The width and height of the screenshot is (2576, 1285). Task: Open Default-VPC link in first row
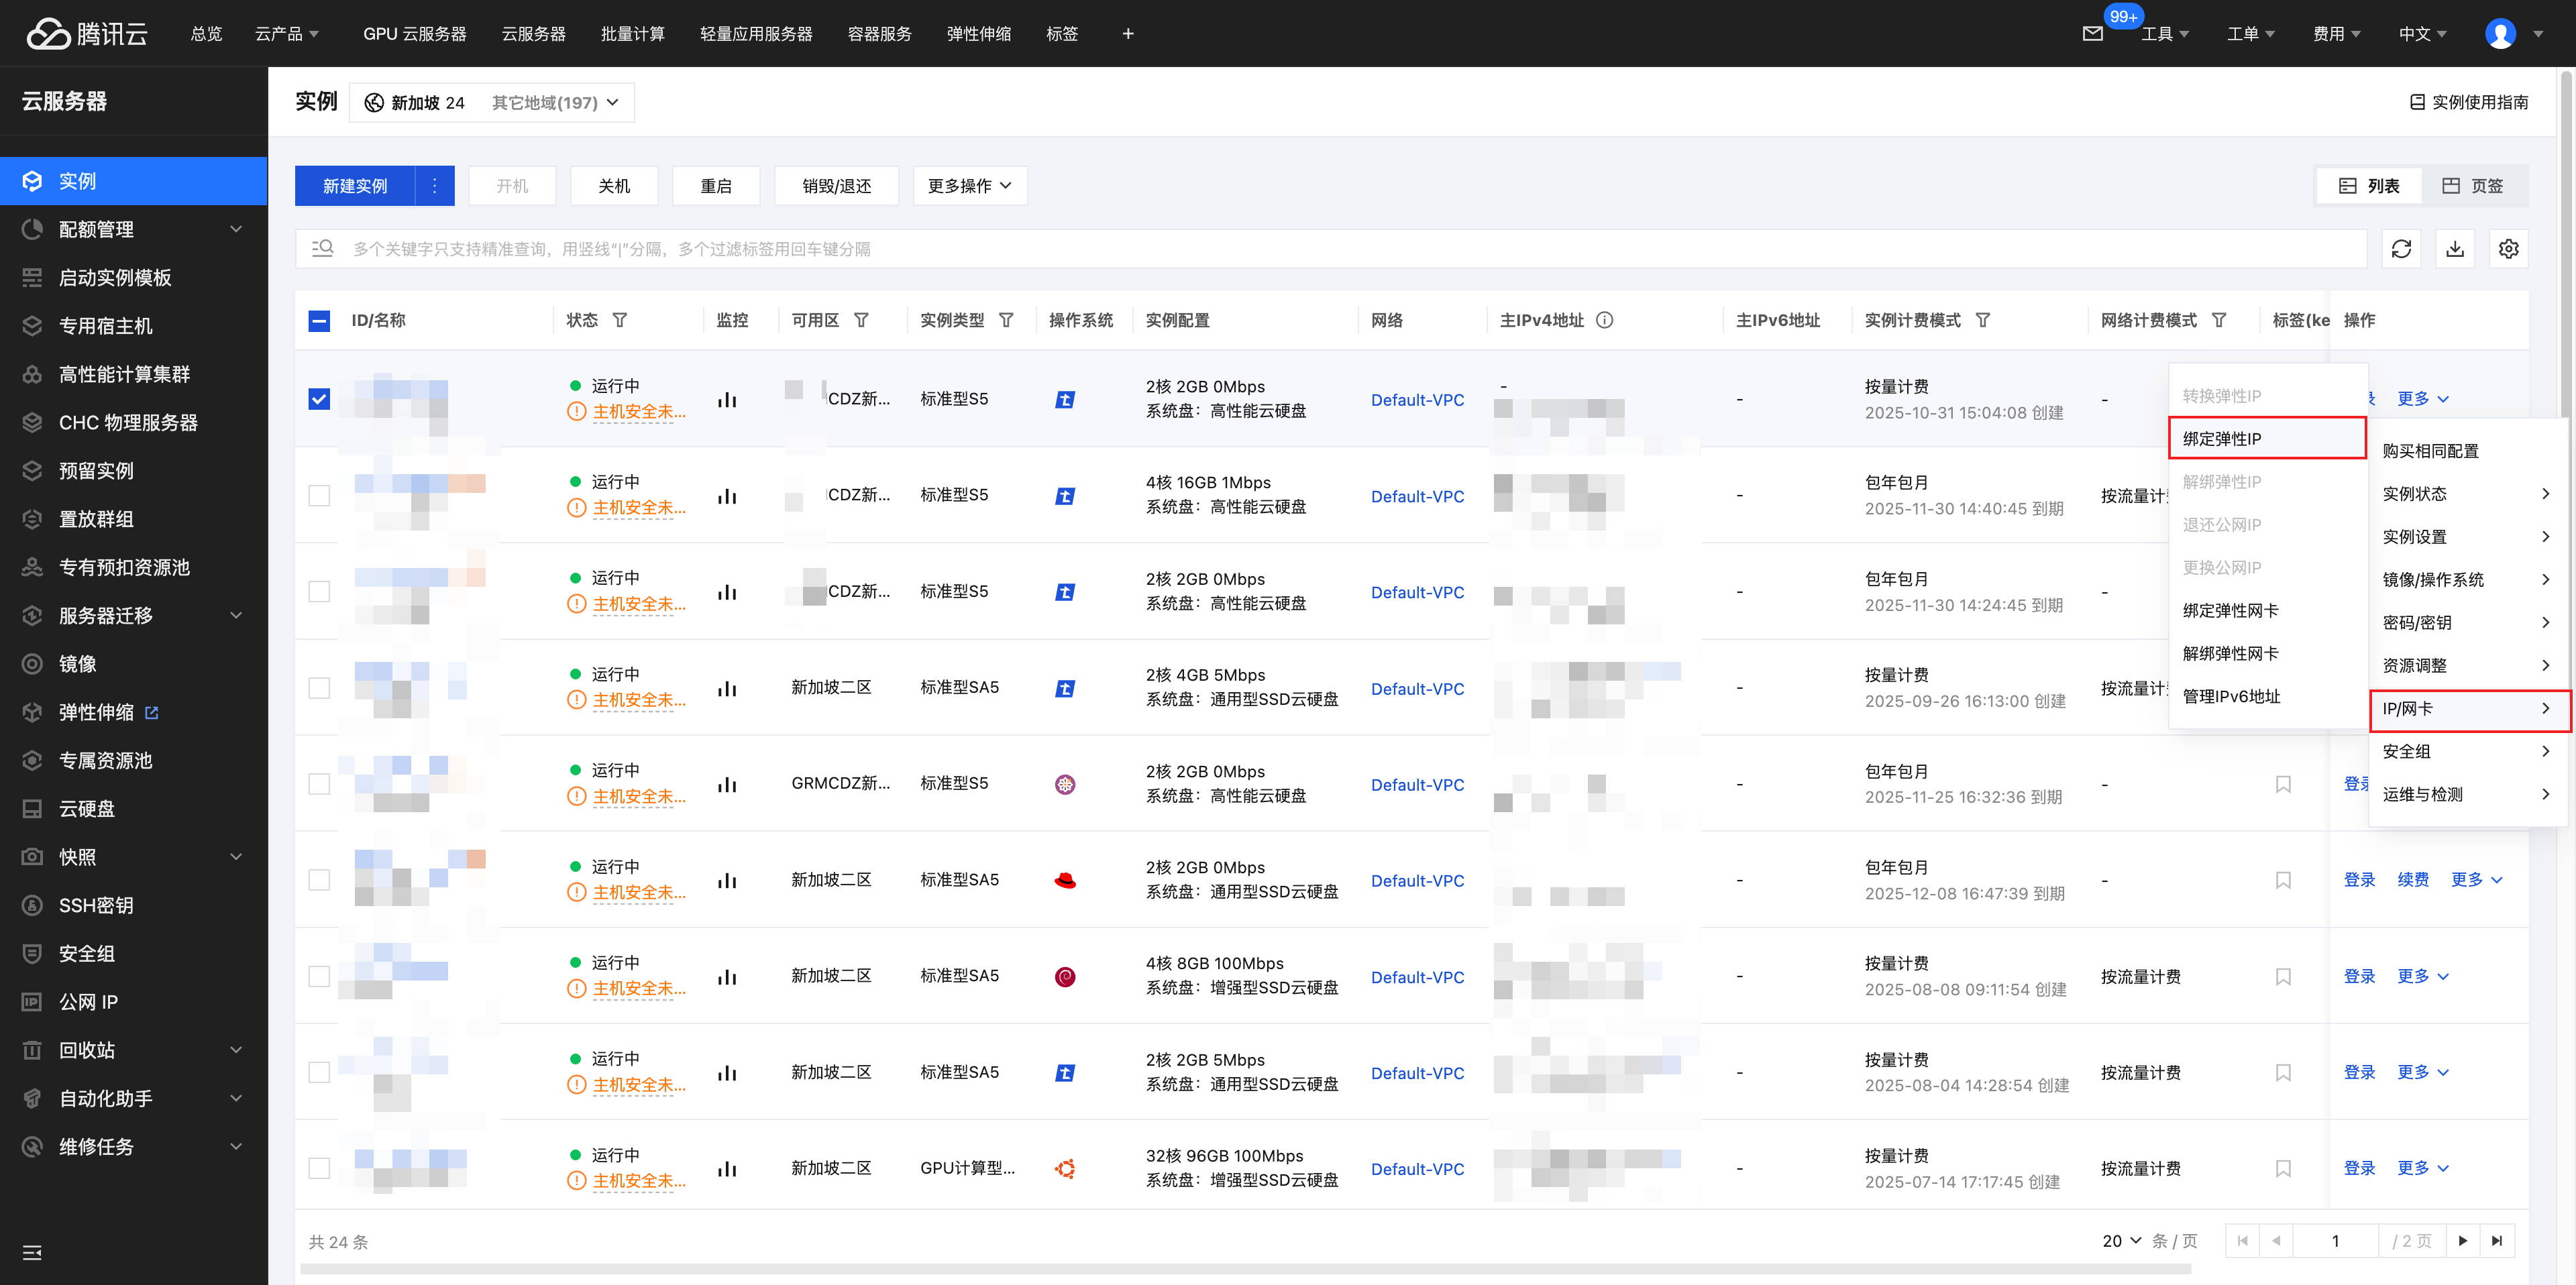tap(1417, 400)
